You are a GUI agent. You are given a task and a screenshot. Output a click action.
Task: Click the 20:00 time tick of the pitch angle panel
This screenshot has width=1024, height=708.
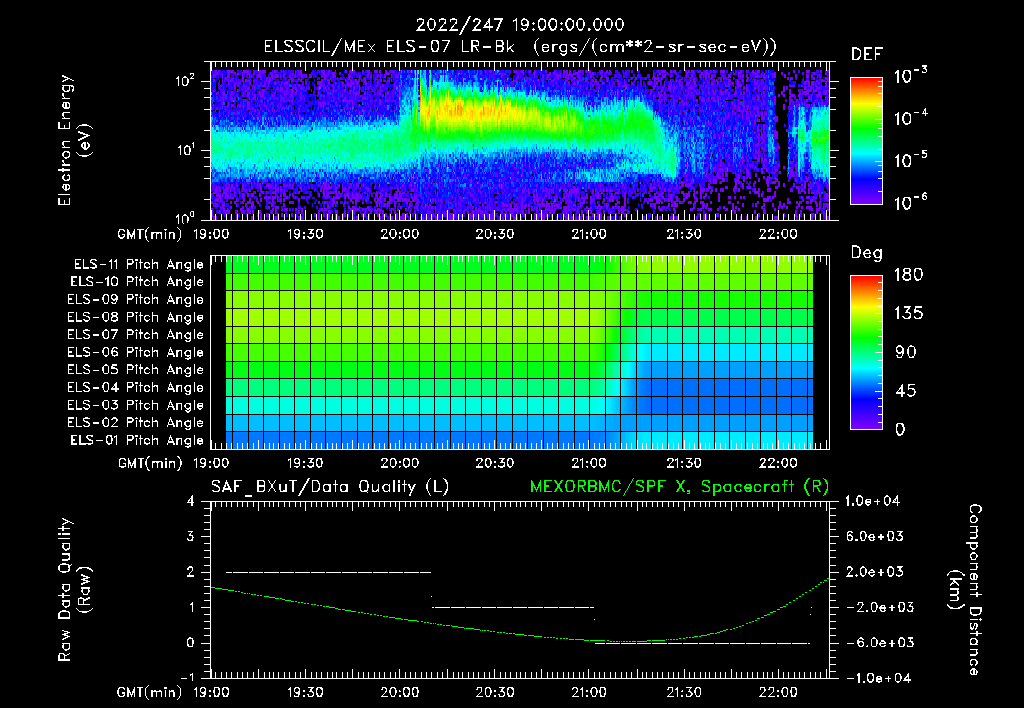point(400,463)
